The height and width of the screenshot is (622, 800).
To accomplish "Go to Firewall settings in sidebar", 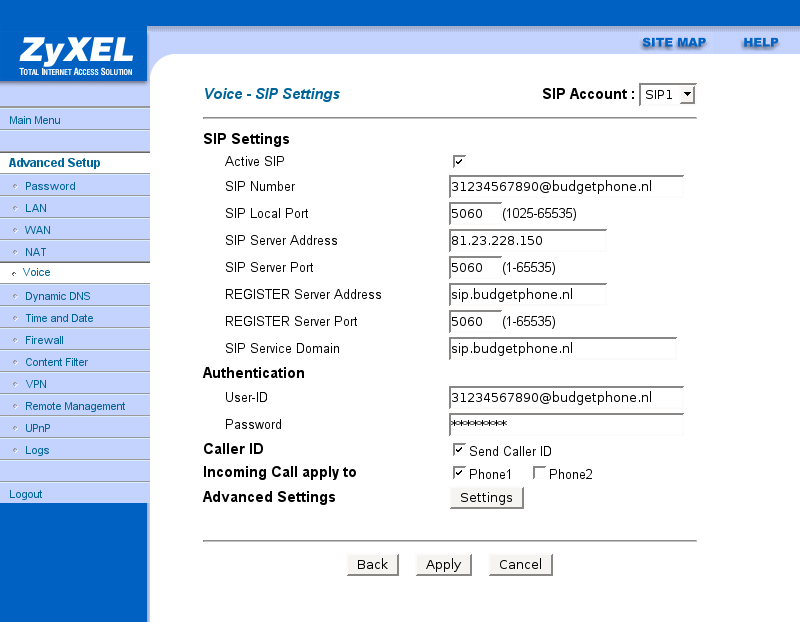I will 44,340.
